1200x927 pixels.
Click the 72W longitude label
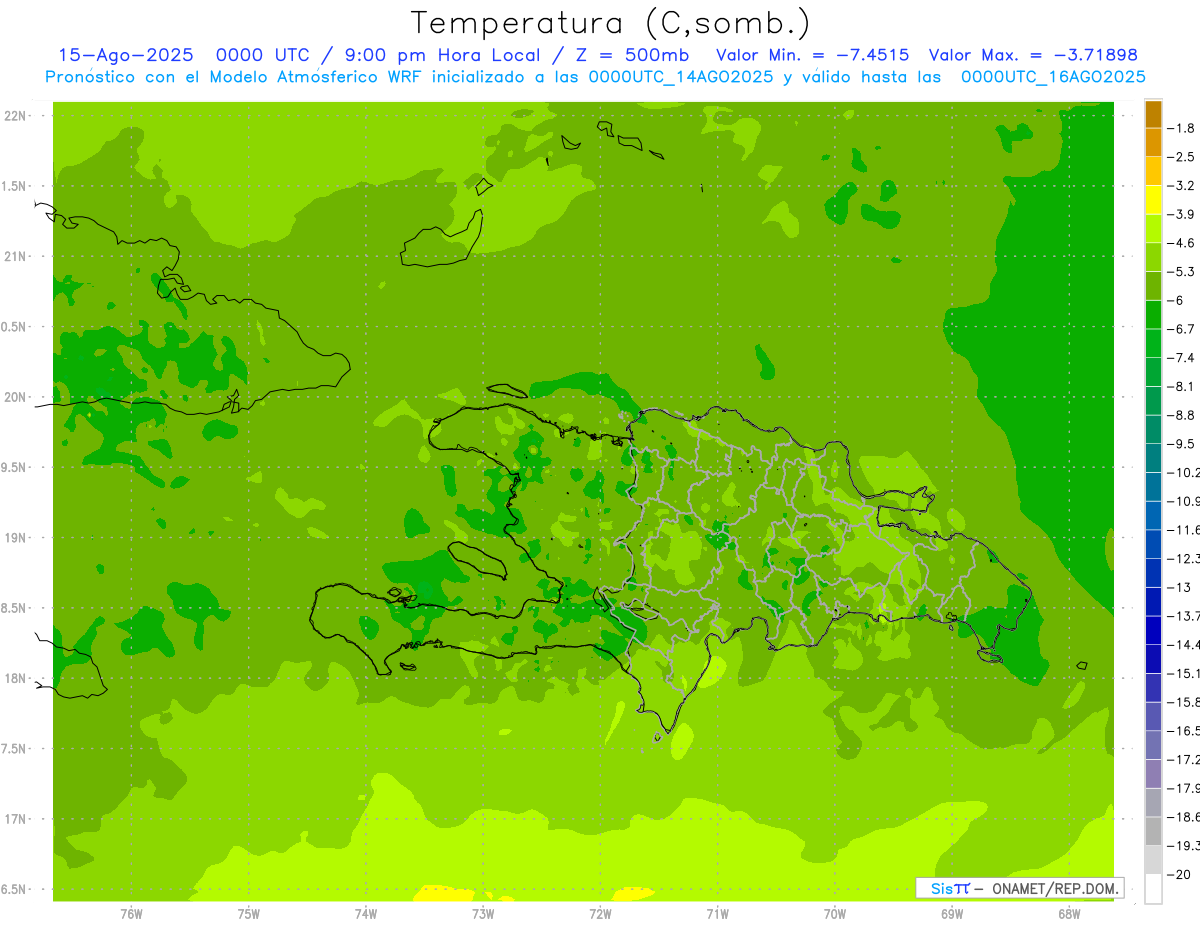[600, 914]
